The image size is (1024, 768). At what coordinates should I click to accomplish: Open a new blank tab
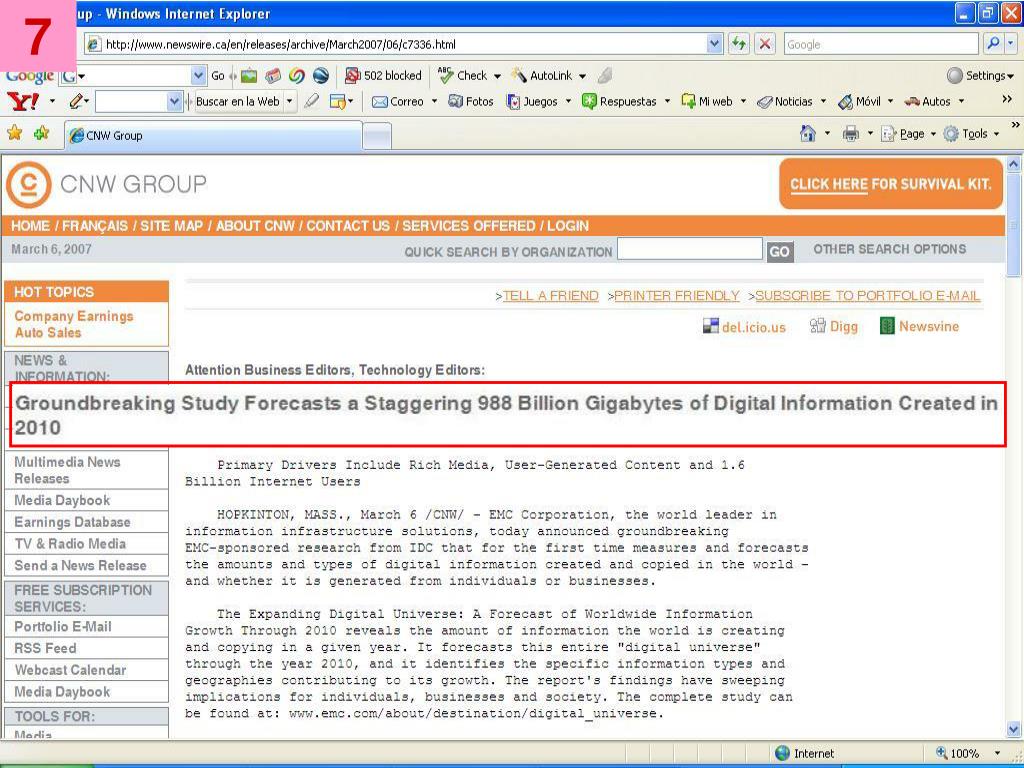point(377,136)
